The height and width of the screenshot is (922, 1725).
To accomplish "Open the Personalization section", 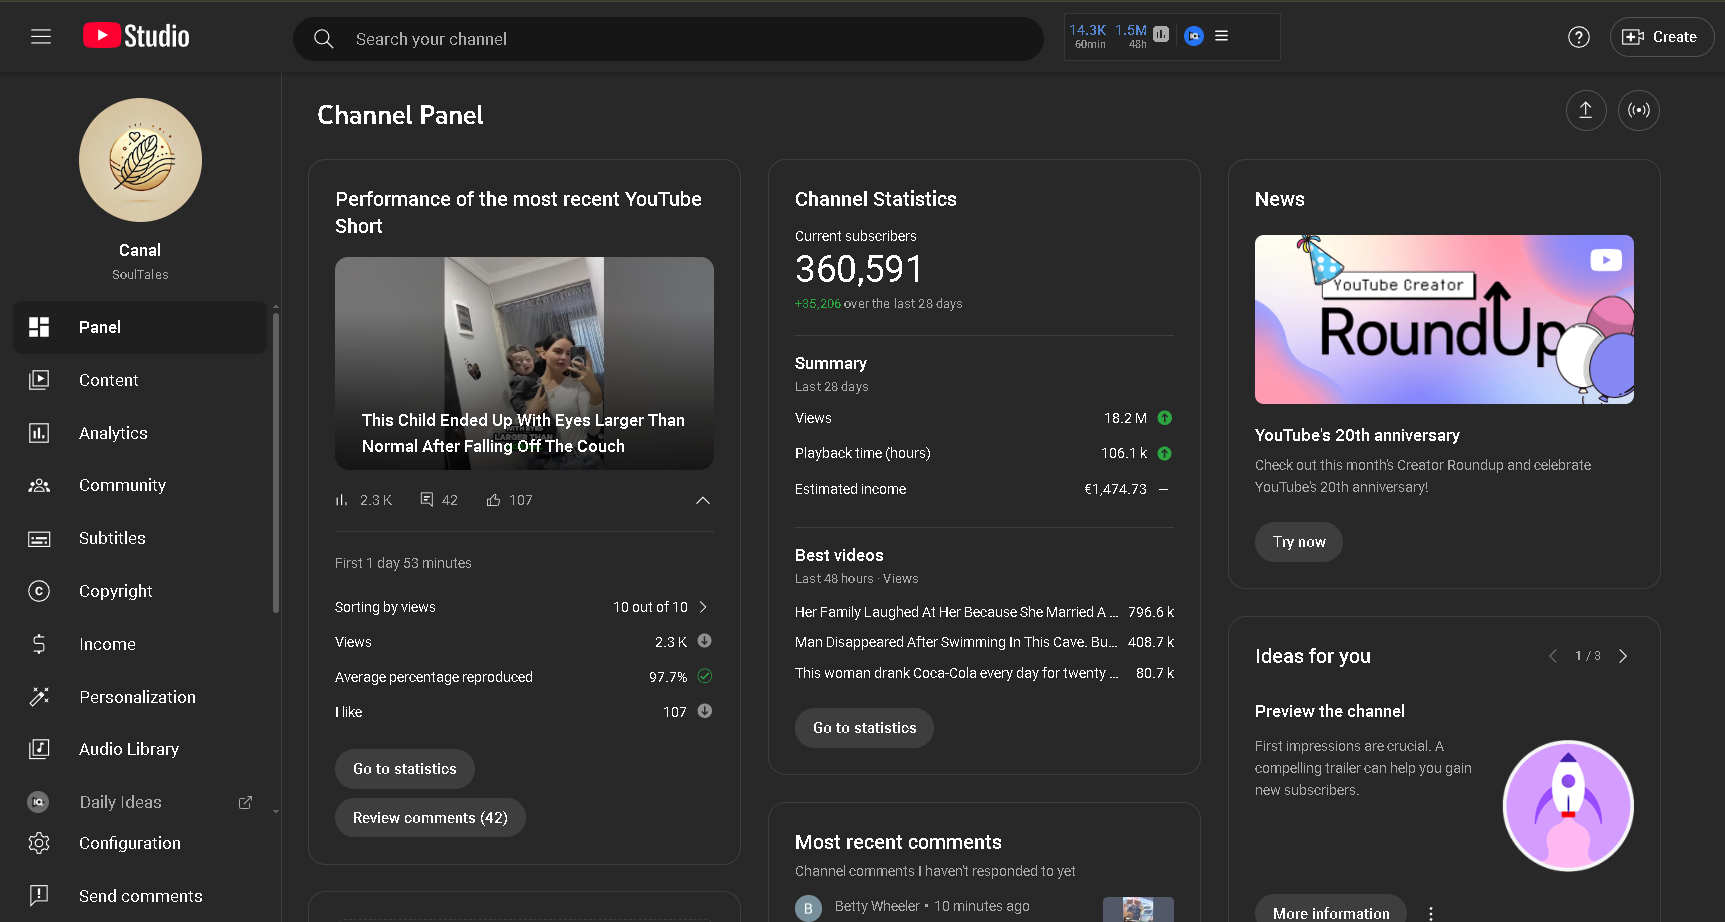I will point(140,697).
